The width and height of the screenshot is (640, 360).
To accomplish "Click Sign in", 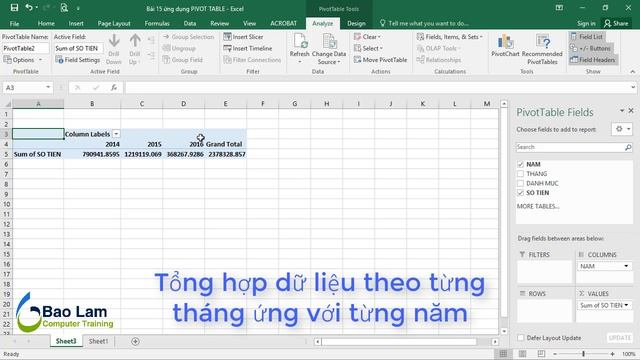I will tap(586, 23).
